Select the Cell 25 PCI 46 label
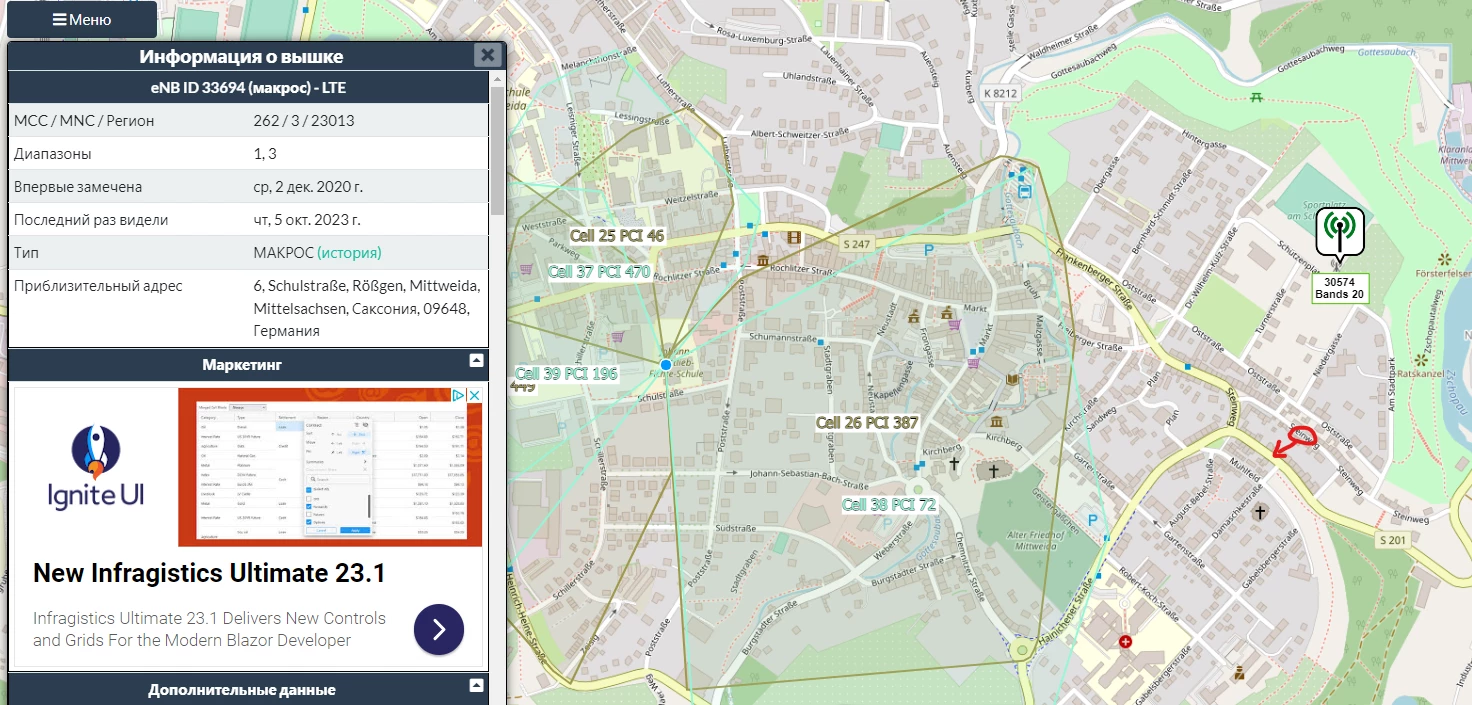 coord(617,236)
